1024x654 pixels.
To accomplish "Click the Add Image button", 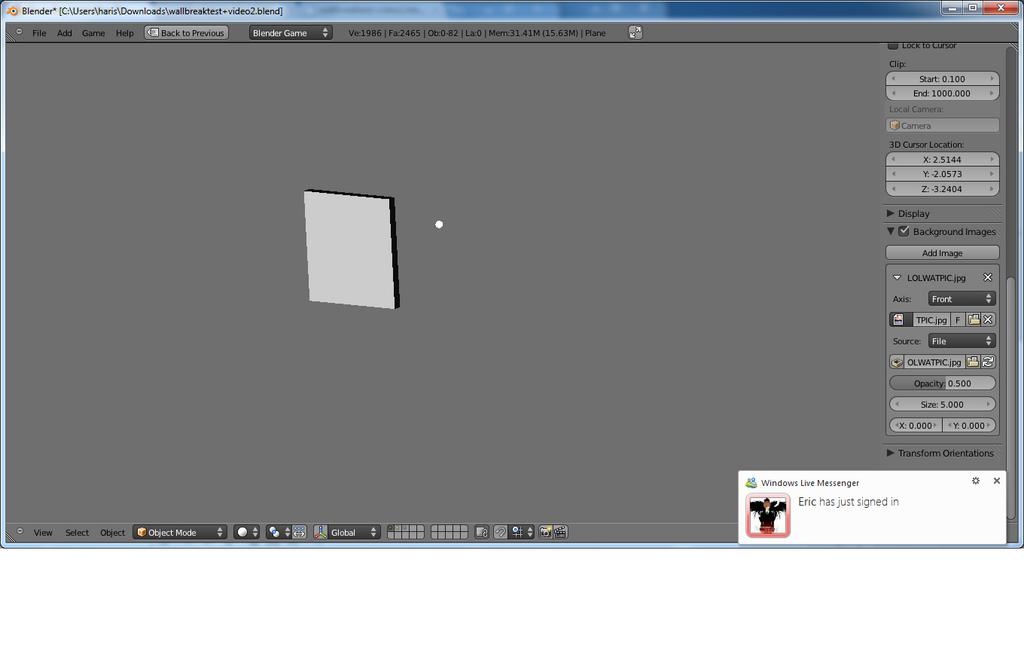I will point(942,253).
